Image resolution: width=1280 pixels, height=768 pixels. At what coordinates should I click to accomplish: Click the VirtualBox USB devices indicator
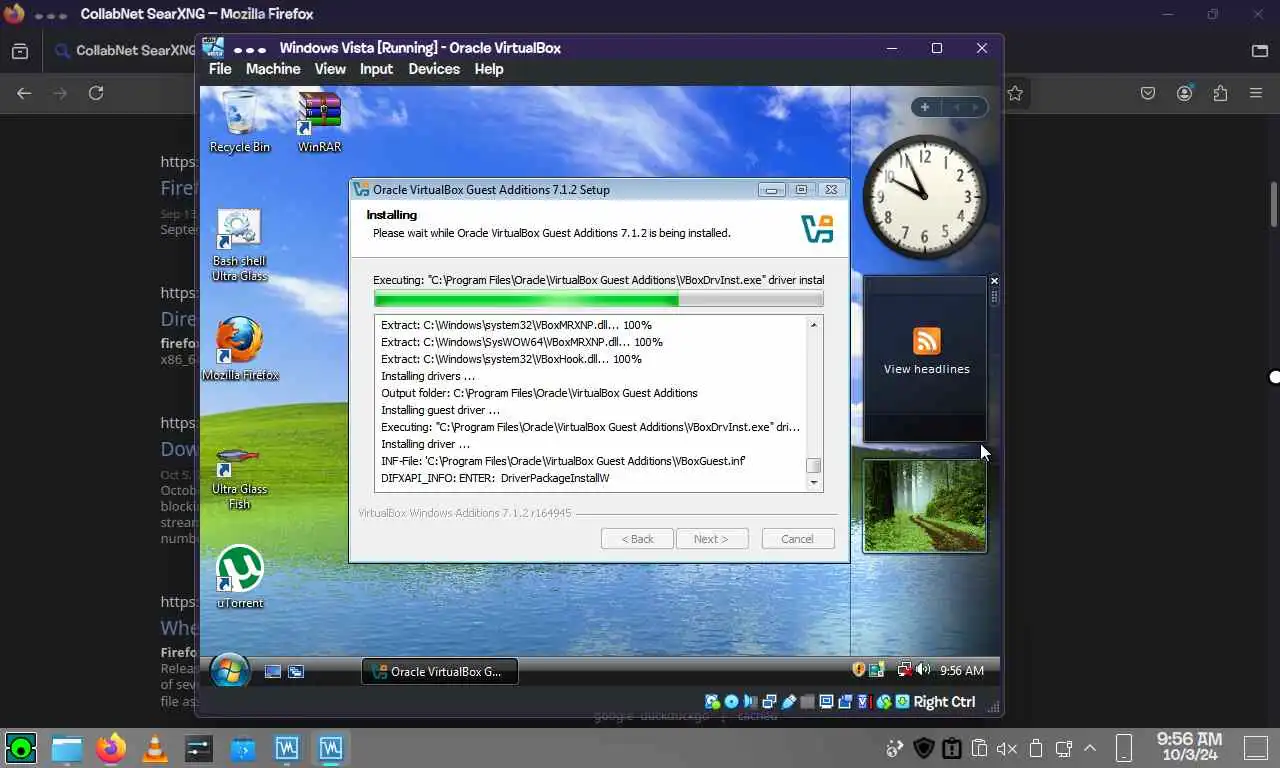point(788,702)
